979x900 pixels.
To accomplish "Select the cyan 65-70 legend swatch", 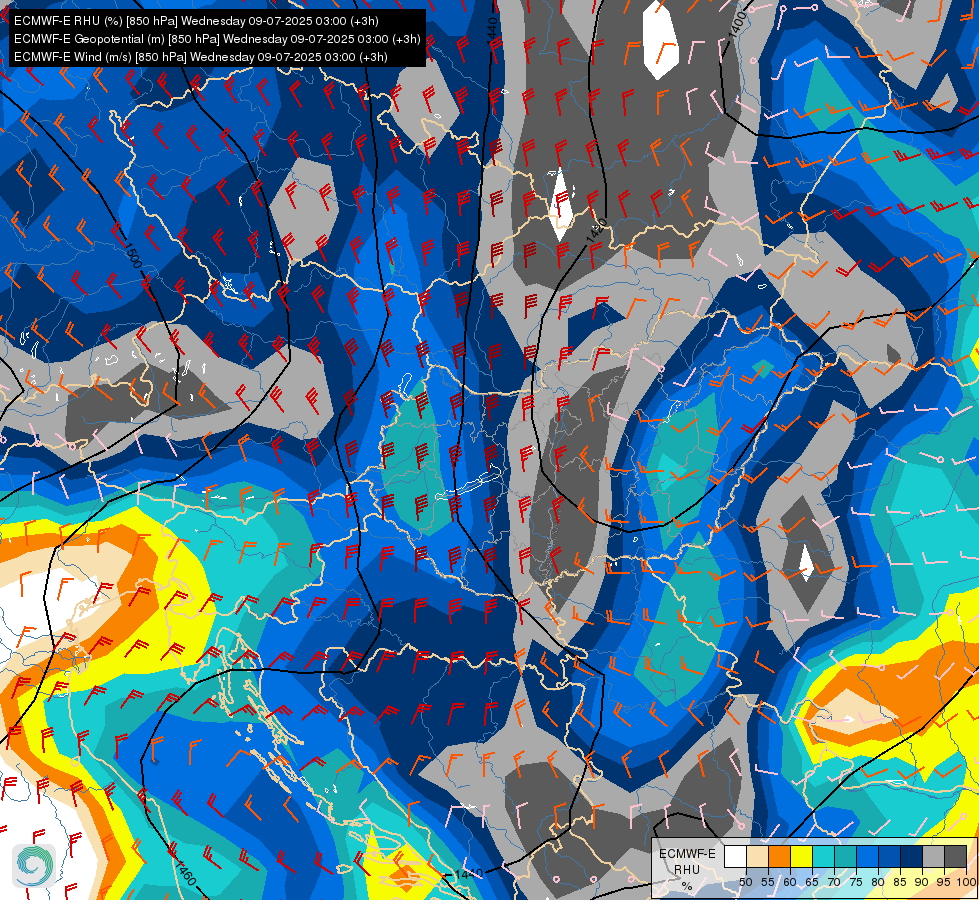I will pos(824,856).
